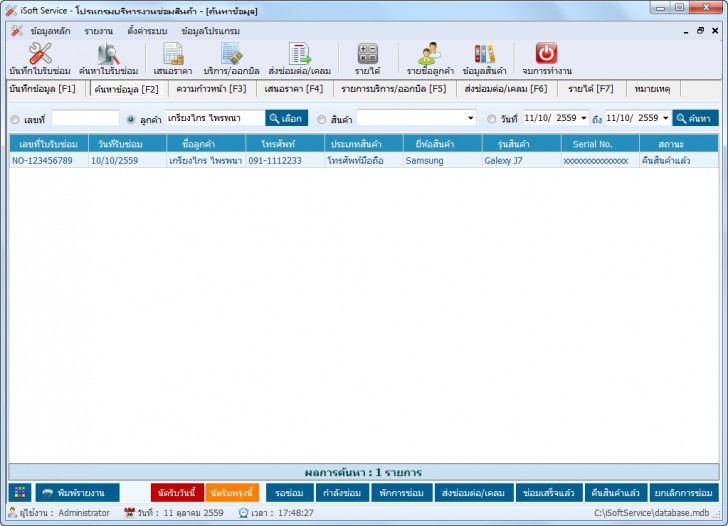Switch to เสนอราคา [F4] tab

[x=293, y=89]
